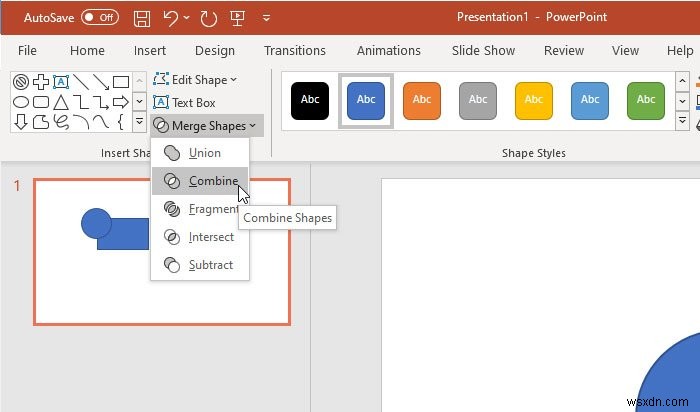Start presentation from beginning icon
This screenshot has width=700, height=412.
click(237, 18)
